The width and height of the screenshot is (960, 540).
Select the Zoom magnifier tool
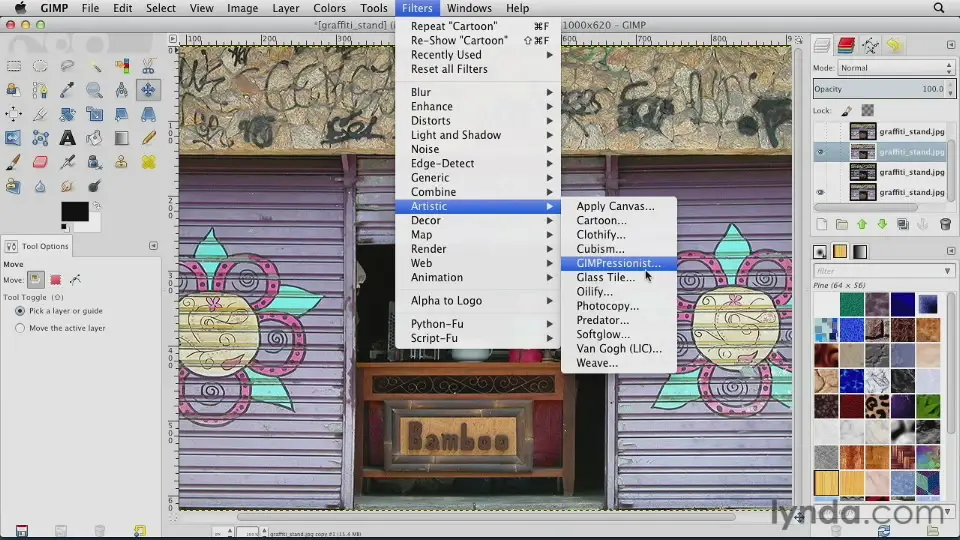[94, 90]
